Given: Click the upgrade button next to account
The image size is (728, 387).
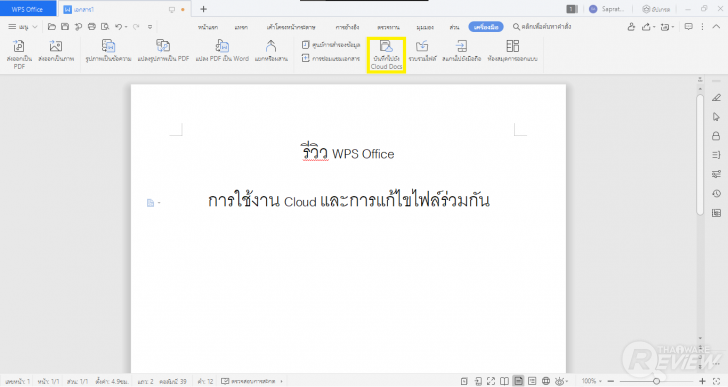Looking at the screenshot, I should (x=656, y=9).
